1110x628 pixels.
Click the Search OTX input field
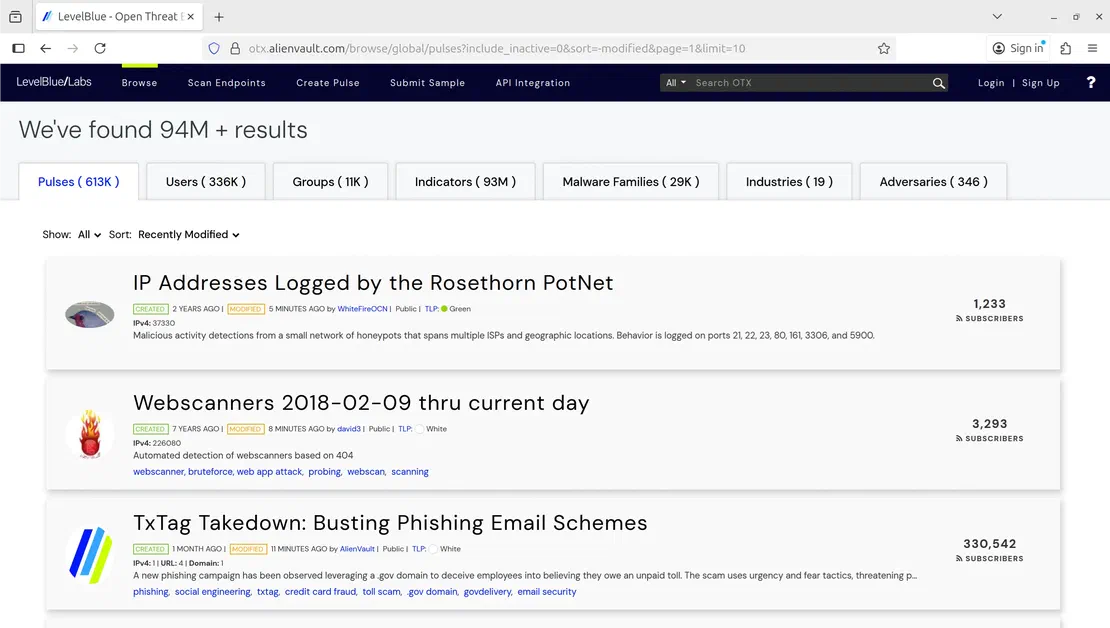pos(811,83)
